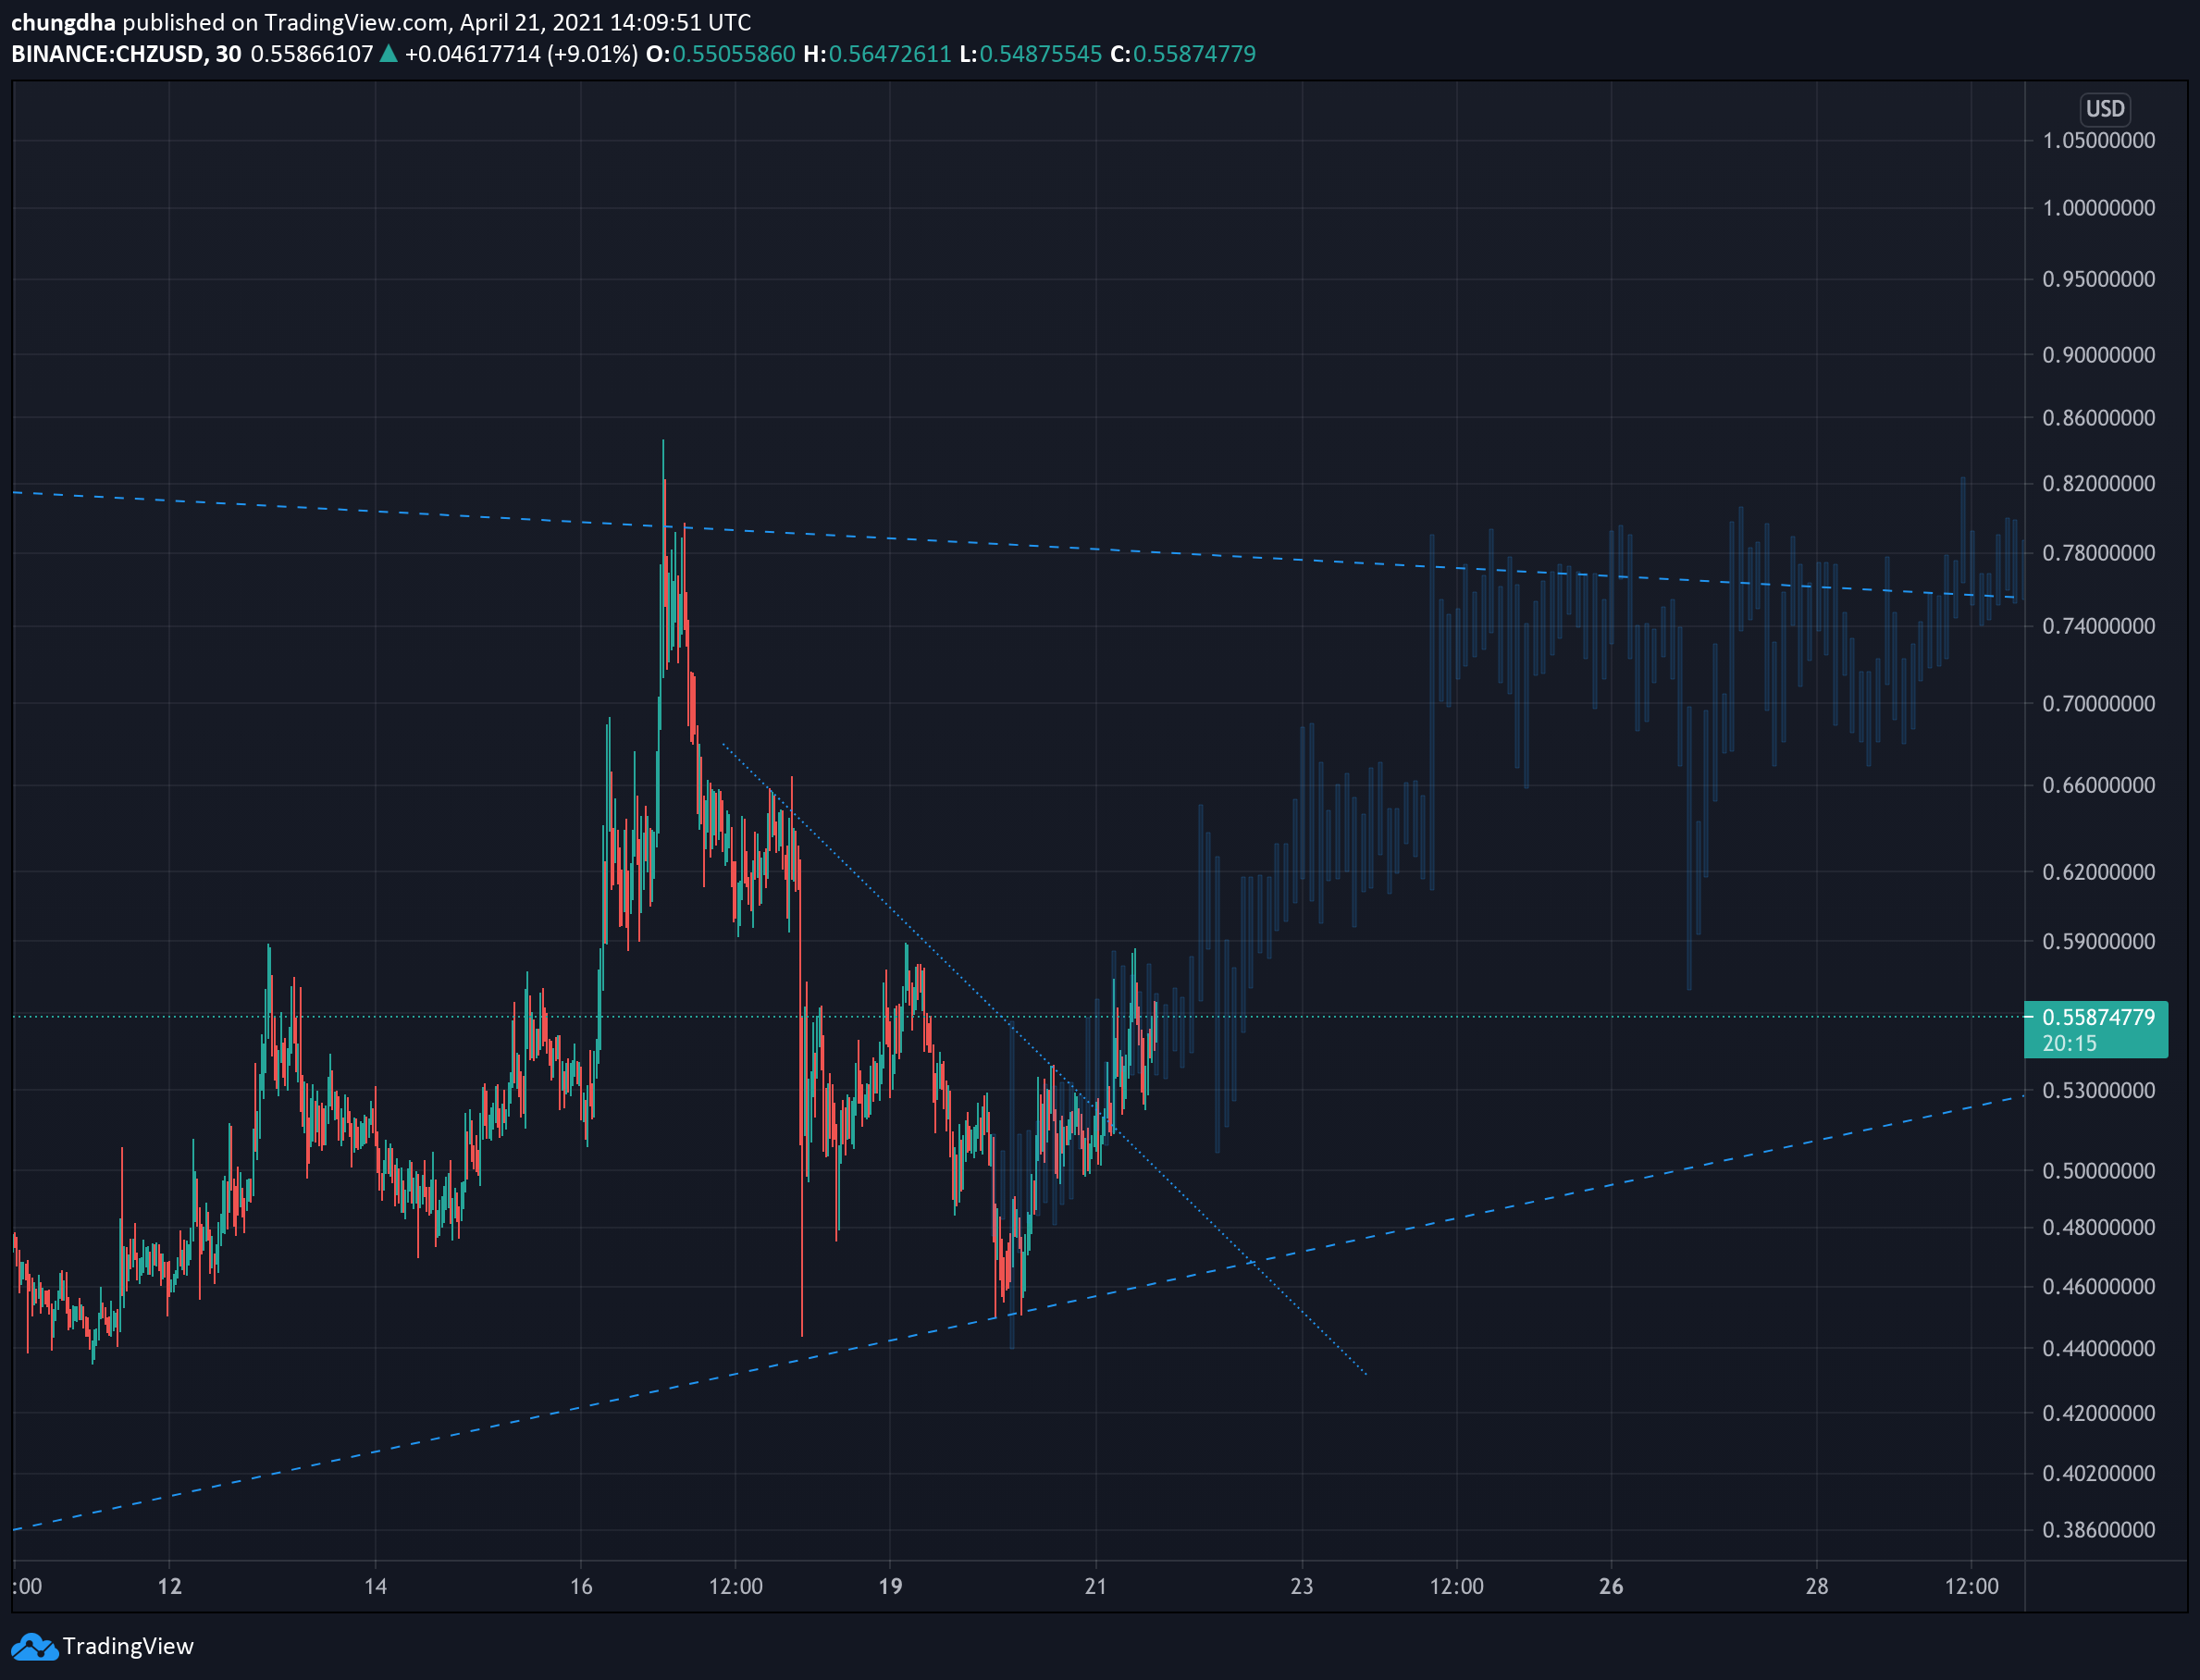This screenshot has width=2200, height=1680.
Task: Click the price axis label 0.66000000
Action: coord(2098,785)
